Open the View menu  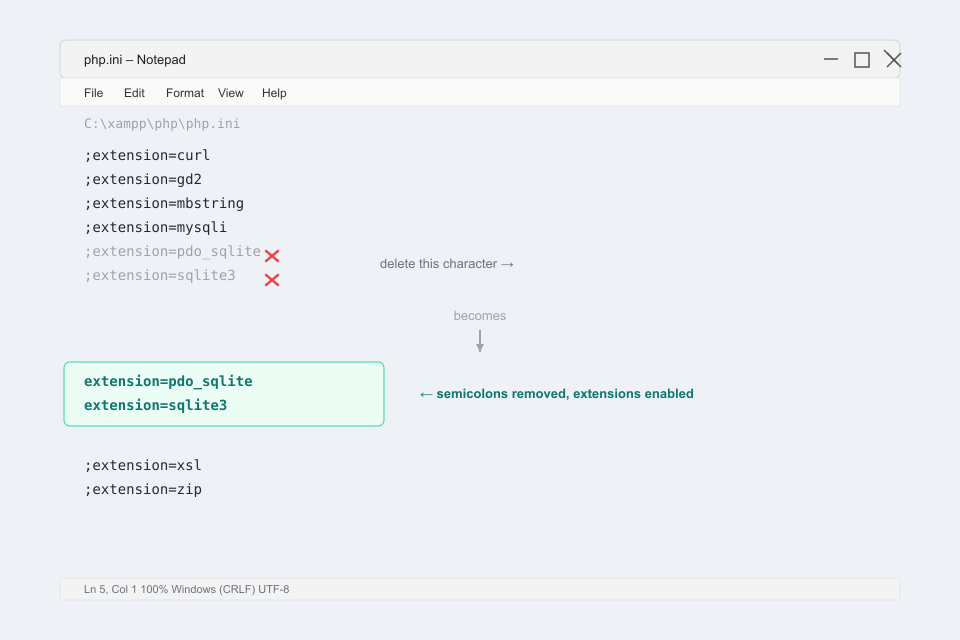pos(231,93)
